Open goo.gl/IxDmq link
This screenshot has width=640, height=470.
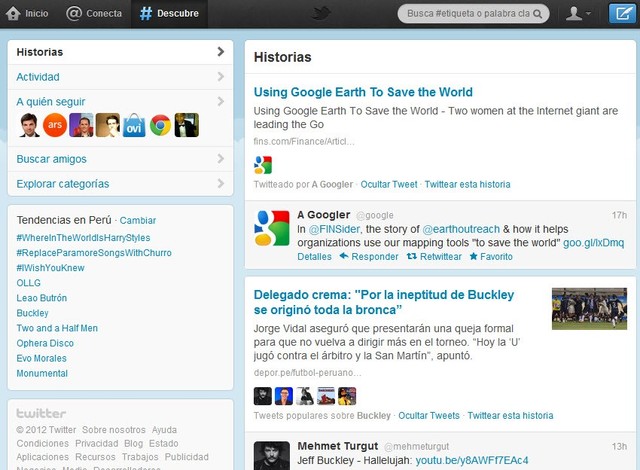[593, 243]
